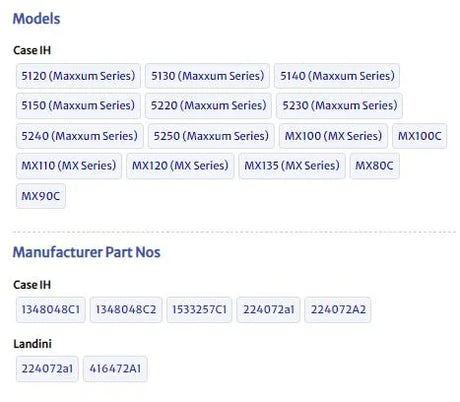The height and width of the screenshot is (402, 460).
Task: Select the MX90C model tag
Action: (41, 196)
